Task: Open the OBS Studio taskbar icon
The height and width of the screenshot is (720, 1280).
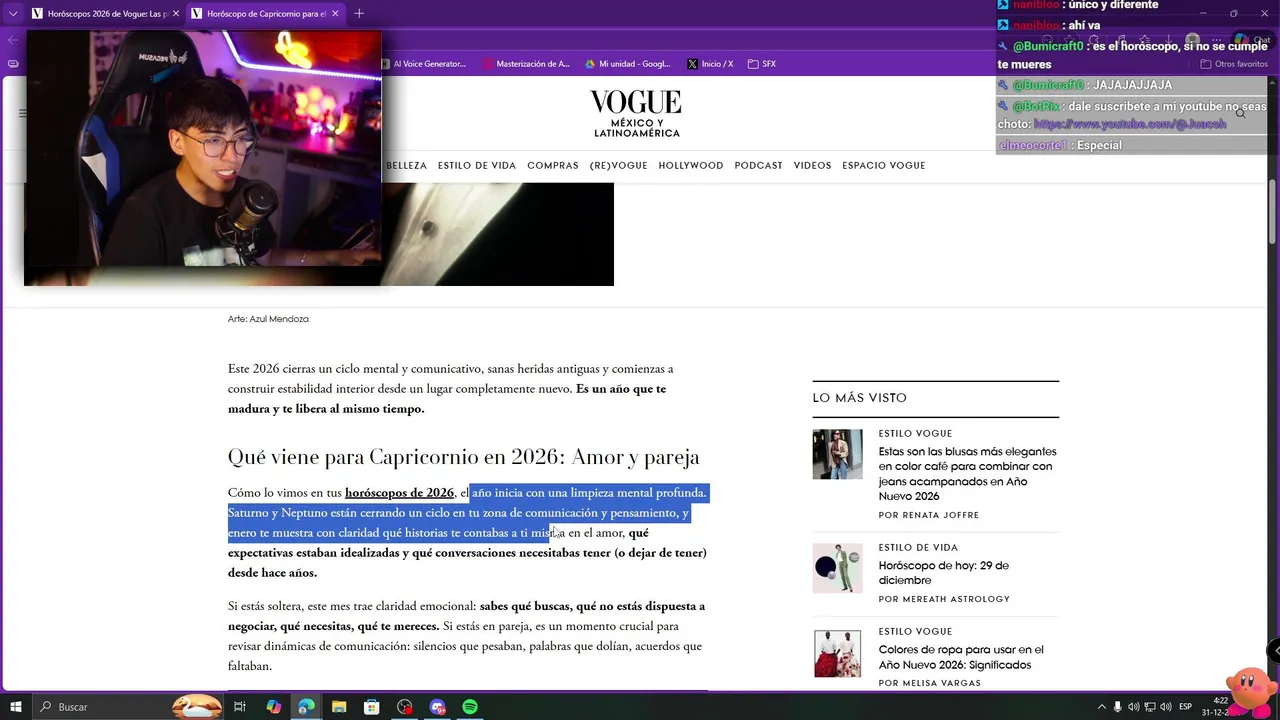Action: point(404,707)
